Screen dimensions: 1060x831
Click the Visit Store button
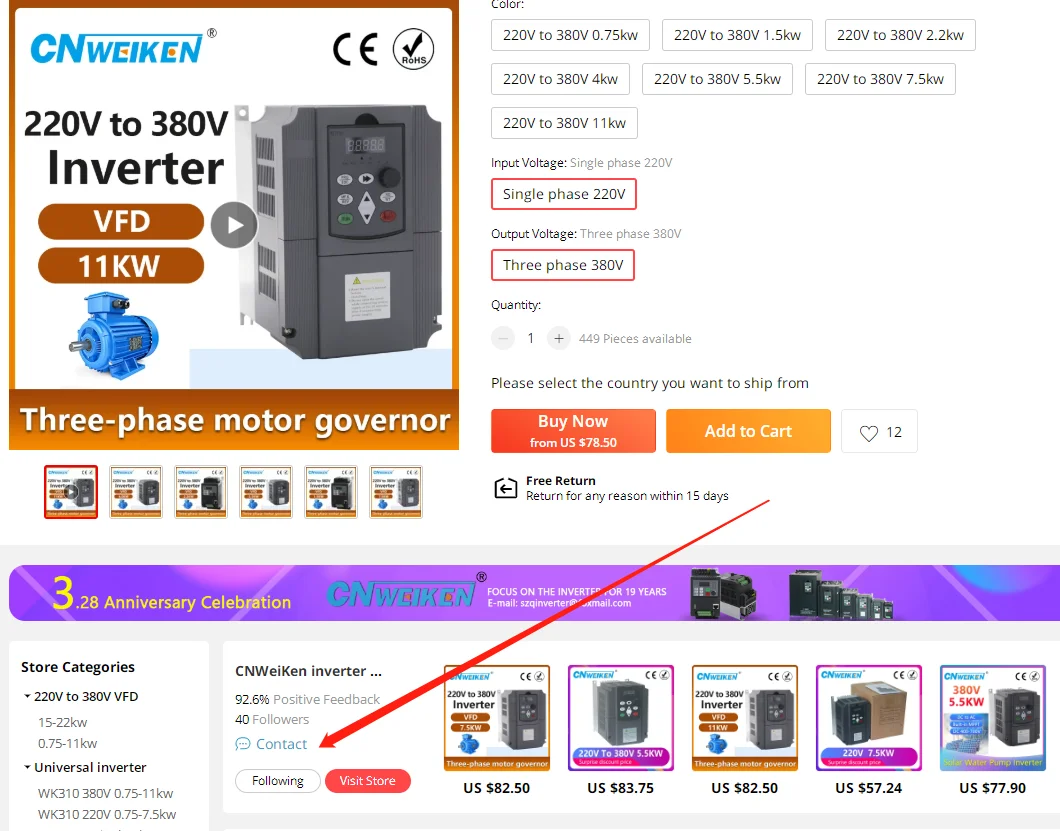[x=368, y=781]
